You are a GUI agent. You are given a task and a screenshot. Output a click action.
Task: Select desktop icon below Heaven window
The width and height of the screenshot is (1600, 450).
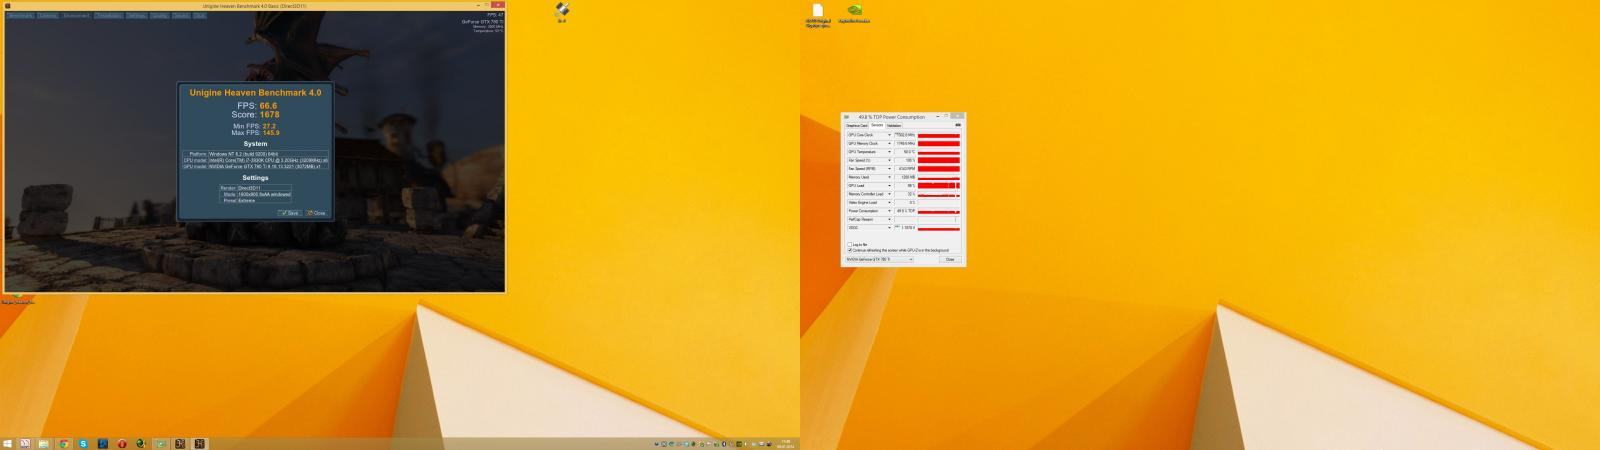[17, 298]
